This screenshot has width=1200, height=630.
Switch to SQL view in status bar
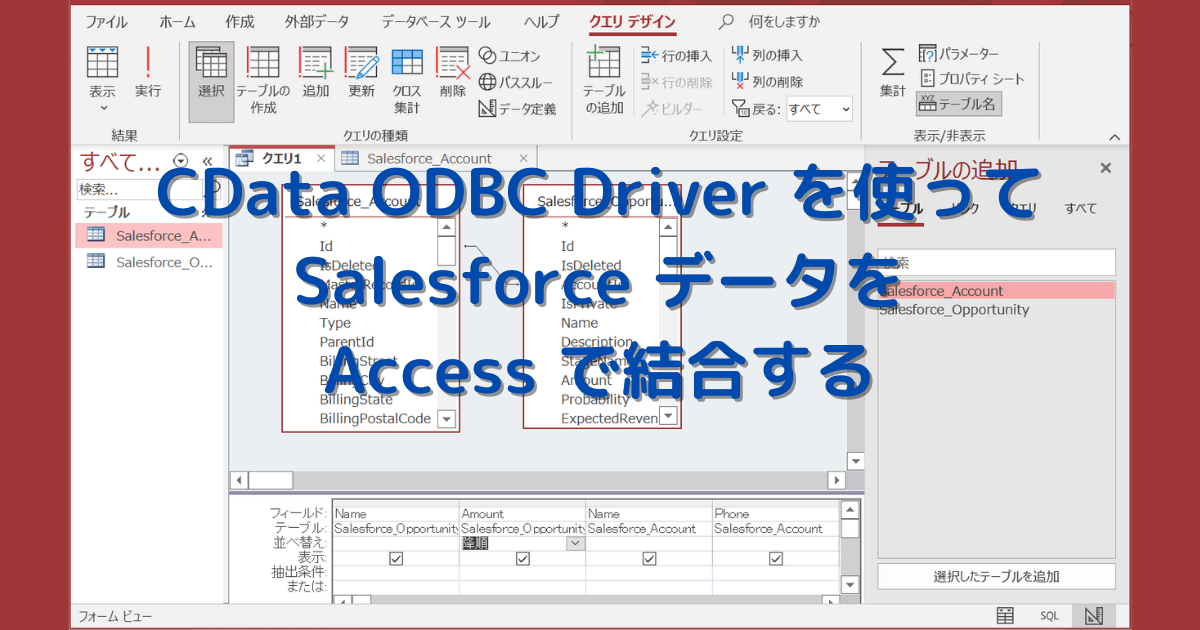click(1049, 616)
